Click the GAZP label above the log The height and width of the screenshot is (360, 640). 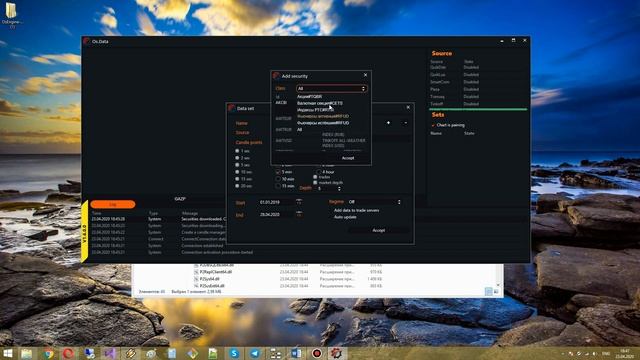point(180,199)
